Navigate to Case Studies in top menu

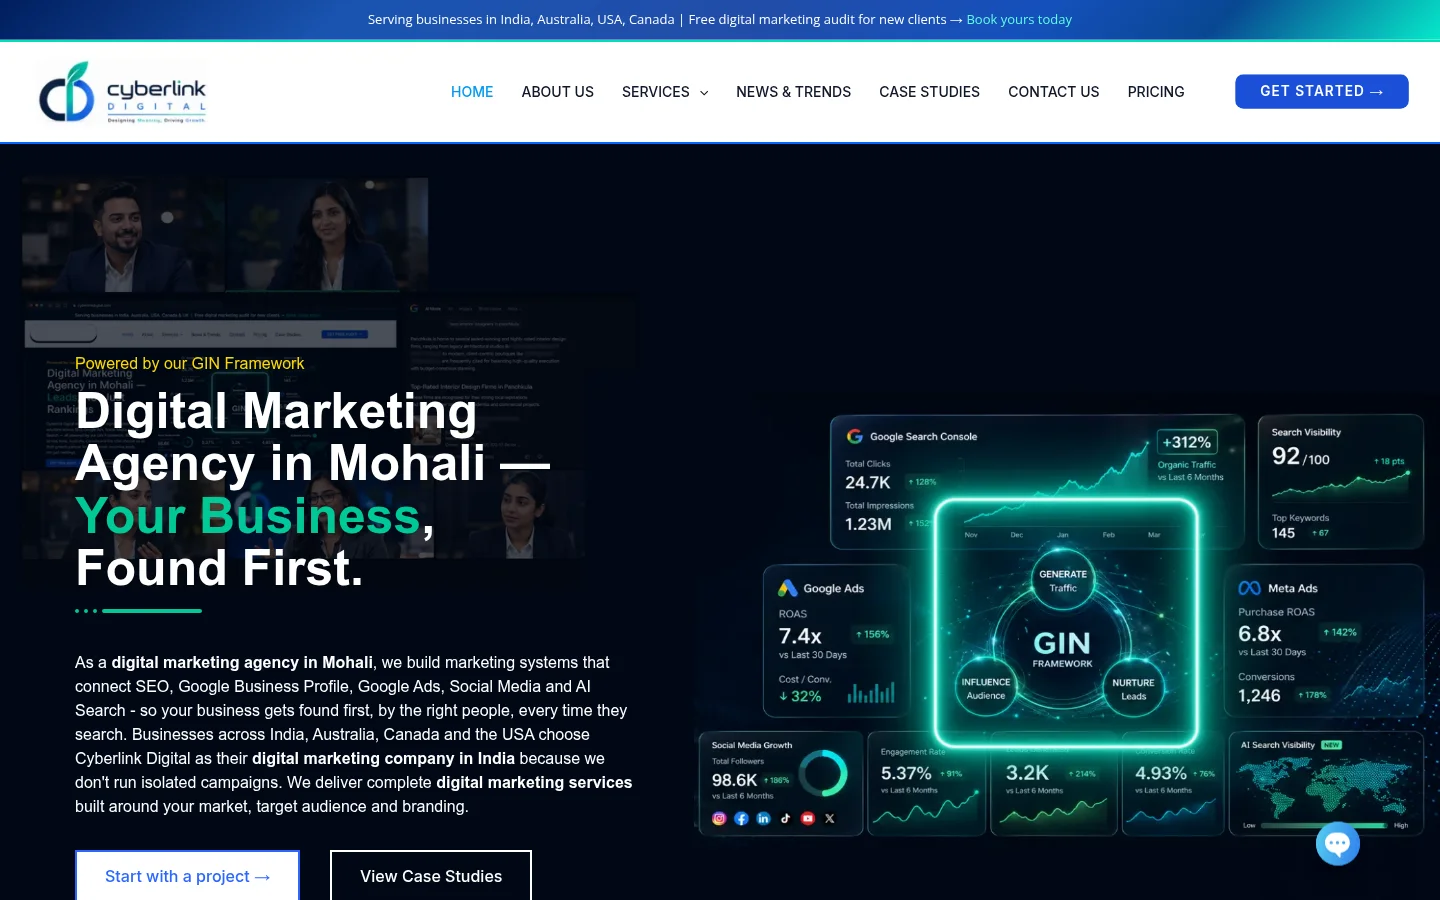pos(930,92)
